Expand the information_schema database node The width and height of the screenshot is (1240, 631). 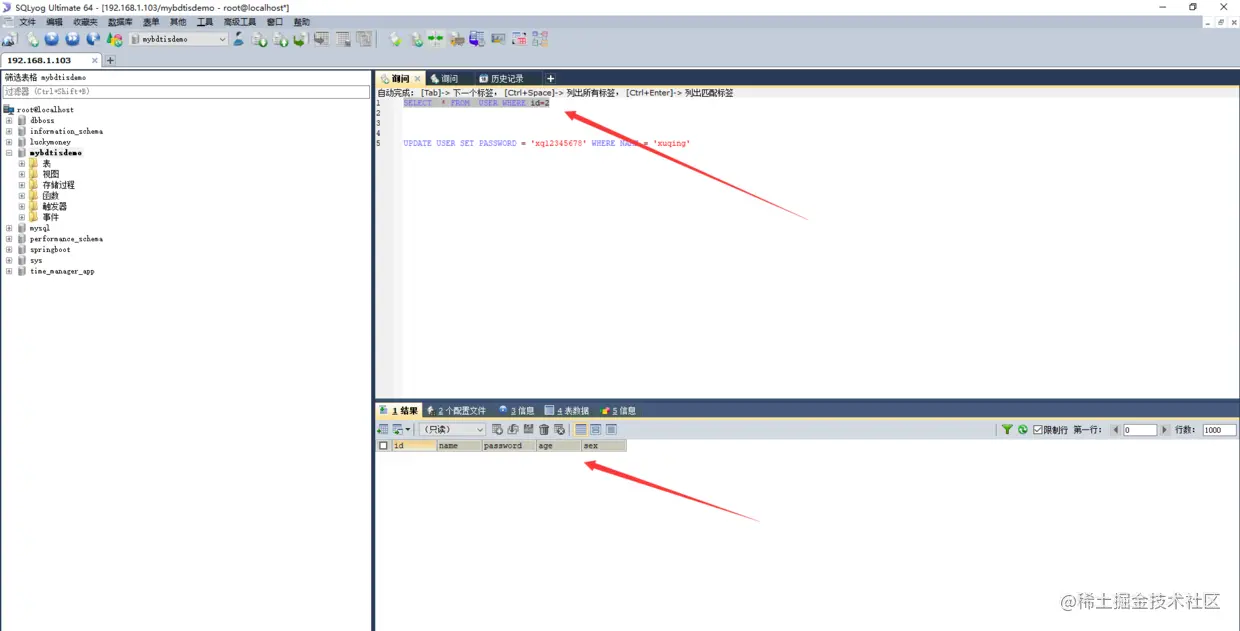pos(9,131)
